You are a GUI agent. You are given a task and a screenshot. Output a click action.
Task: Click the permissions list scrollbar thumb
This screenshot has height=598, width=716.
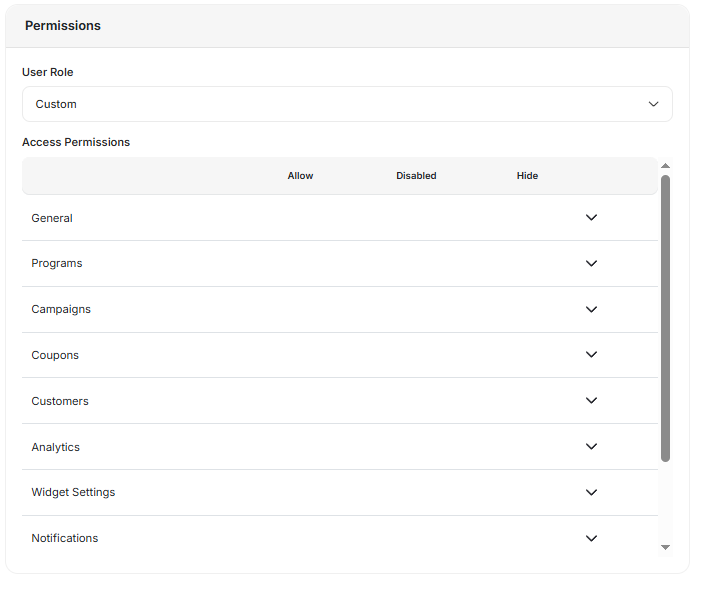[x=665, y=318]
